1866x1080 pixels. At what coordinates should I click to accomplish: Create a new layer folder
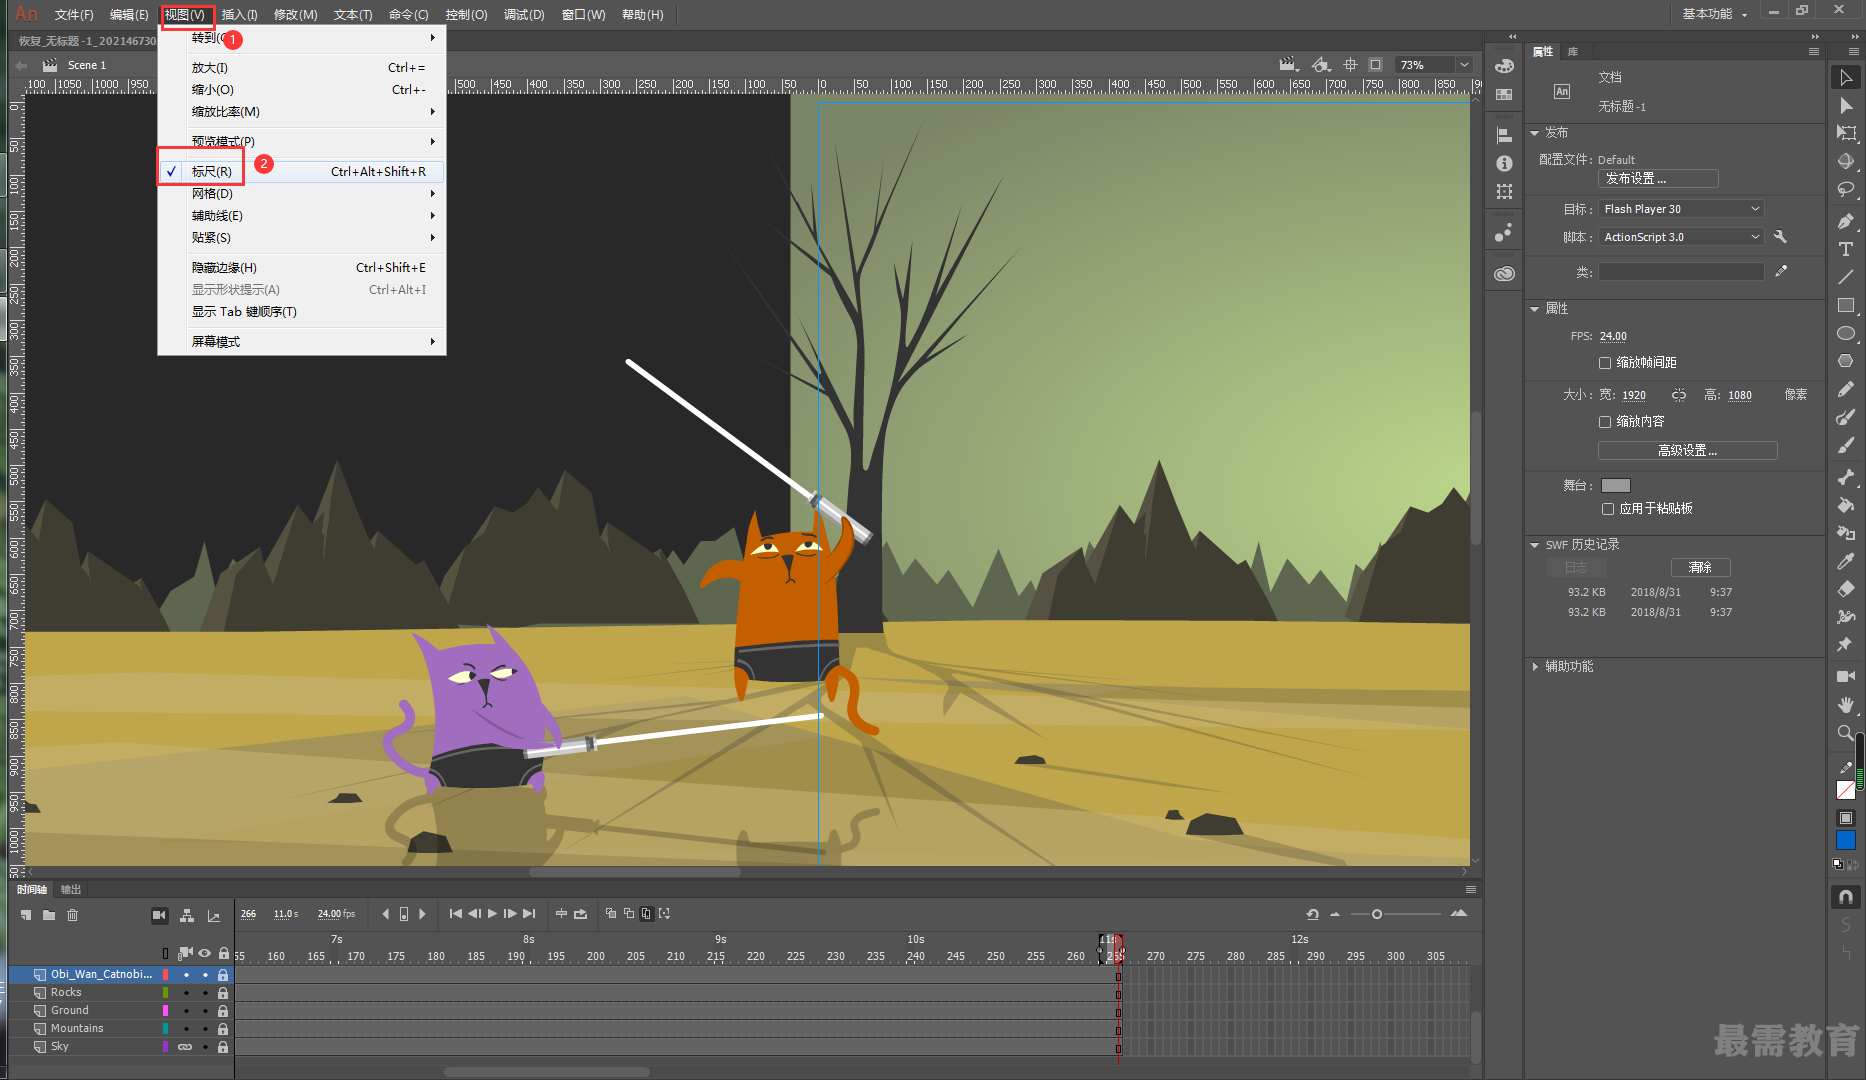pyautogui.click(x=49, y=914)
